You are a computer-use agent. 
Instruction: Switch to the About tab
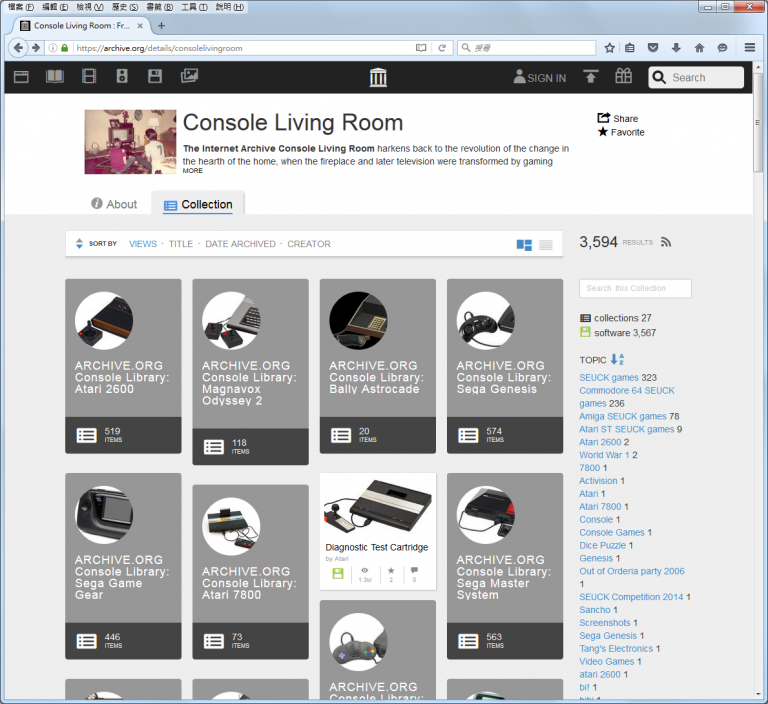(114, 204)
